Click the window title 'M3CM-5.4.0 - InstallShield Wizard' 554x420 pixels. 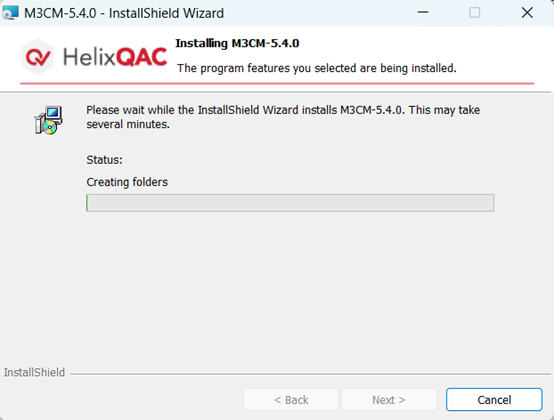pos(124,13)
